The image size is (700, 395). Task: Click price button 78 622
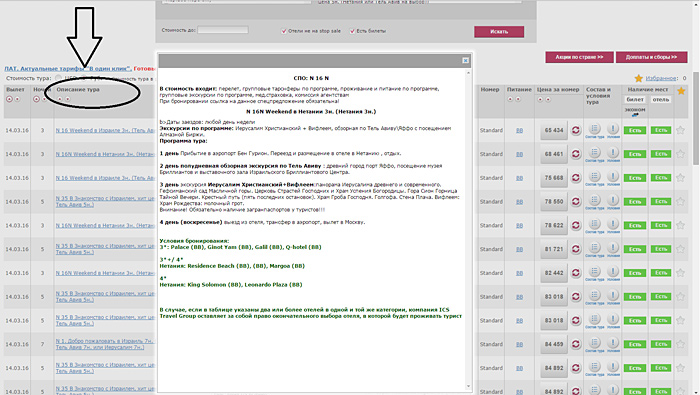click(554, 225)
